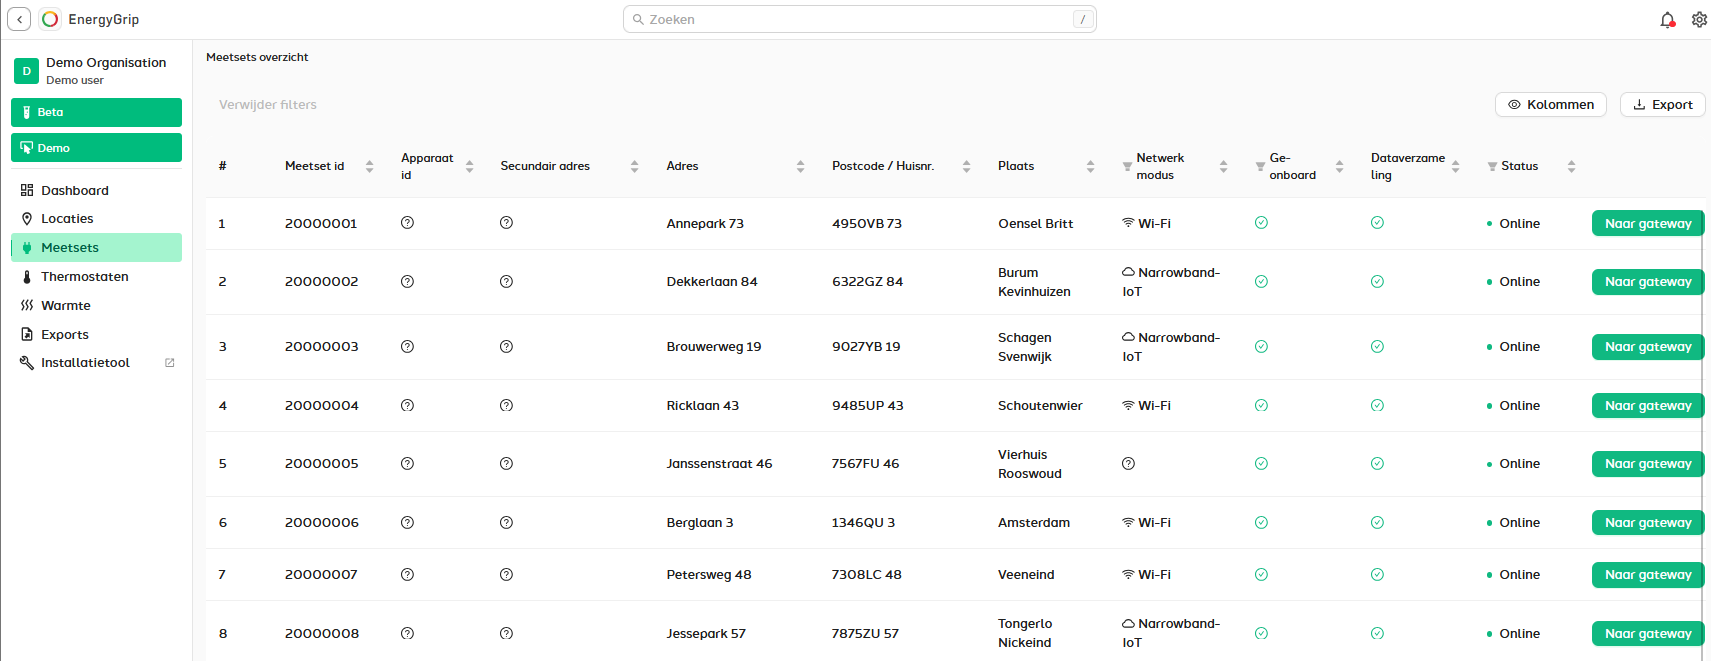The width and height of the screenshot is (1711, 661).
Task: Go to gateway for meetset 20000001
Action: point(1648,223)
